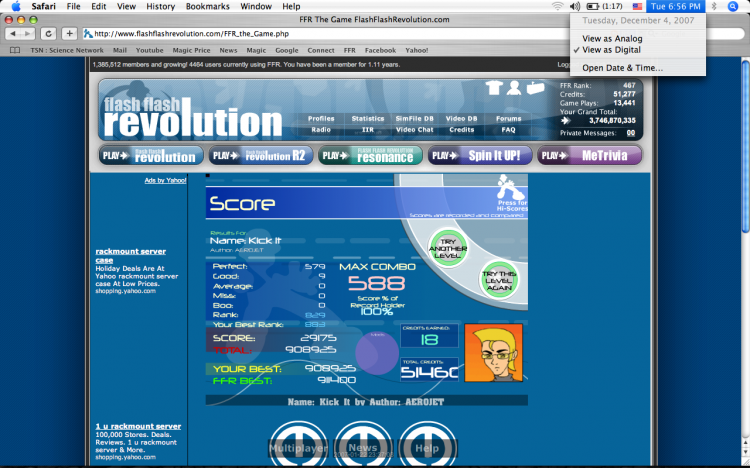Click the player avatar portrait
This screenshot has height=468, width=750.
[493, 353]
